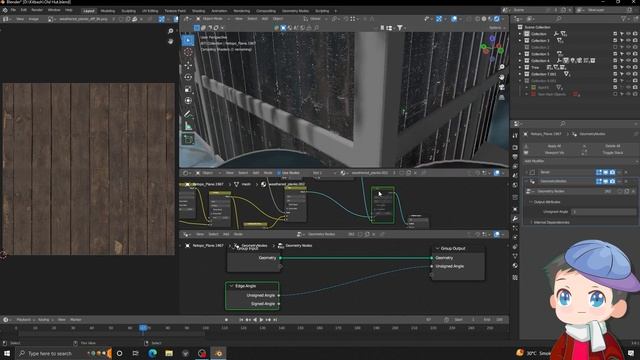Click Toggle Stack button in modifiers

coord(612,153)
